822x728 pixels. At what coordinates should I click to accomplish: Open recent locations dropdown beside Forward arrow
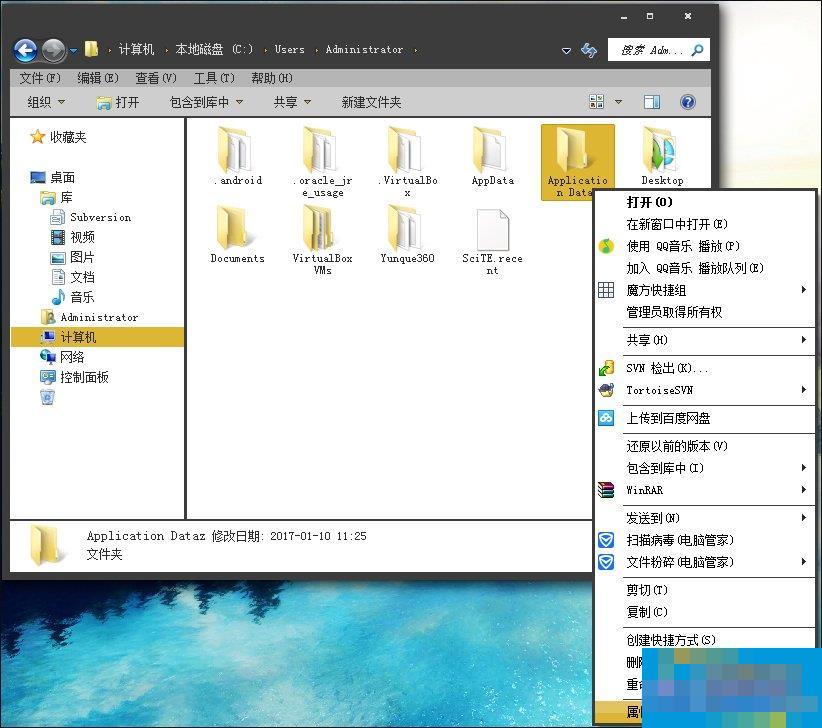pyautogui.click(x=73, y=51)
